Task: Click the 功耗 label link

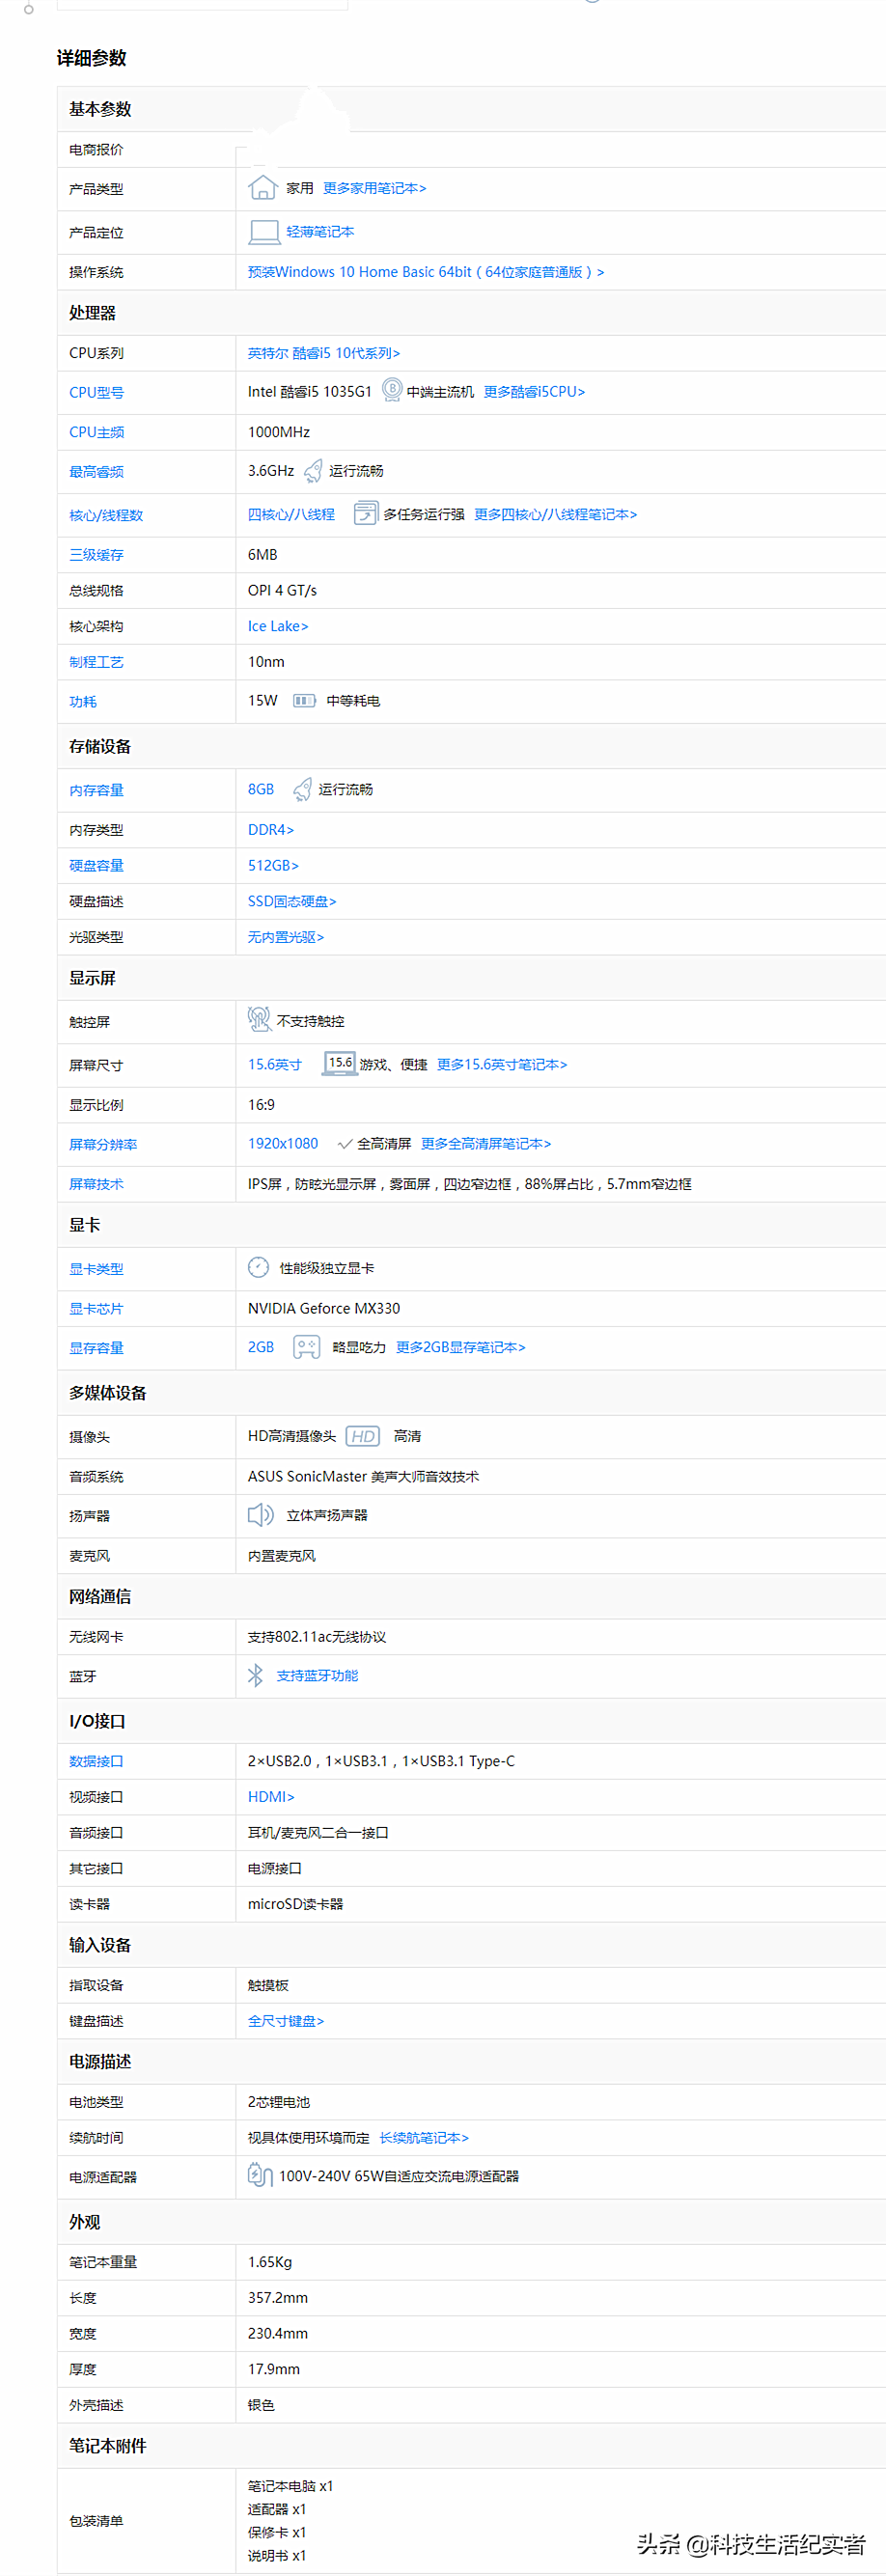Action: [83, 702]
